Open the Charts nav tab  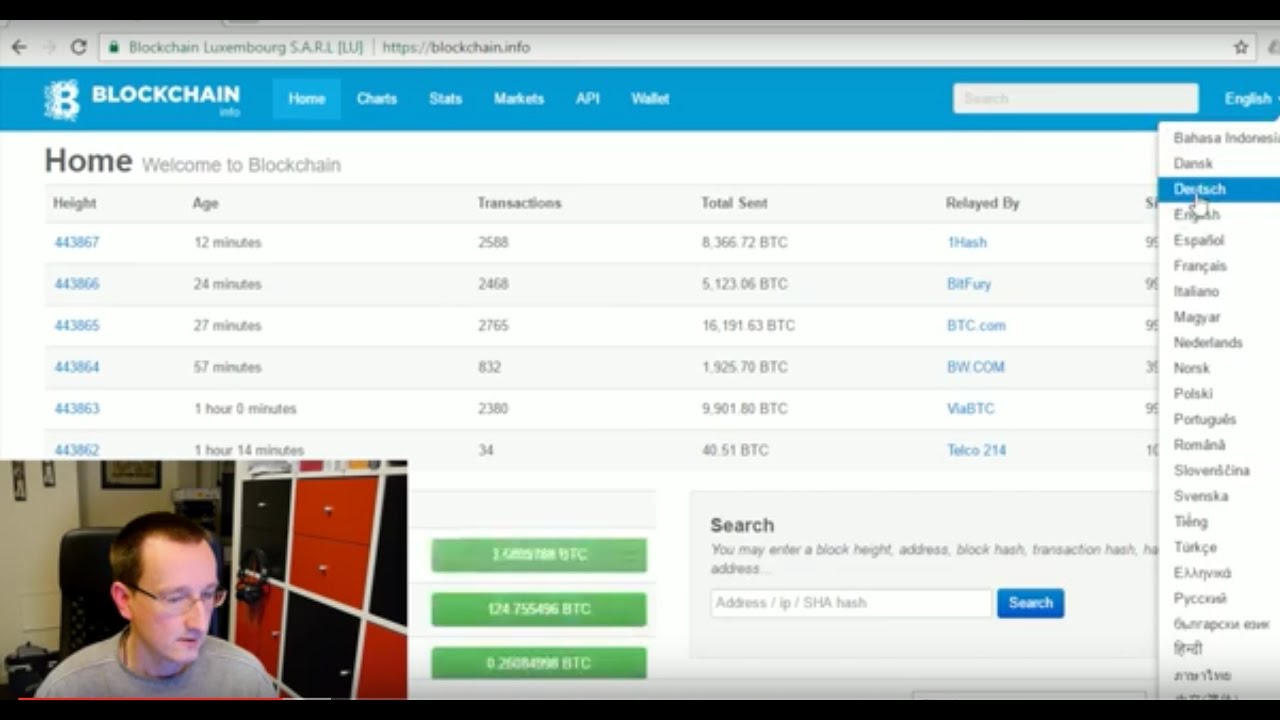tap(377, 98)
